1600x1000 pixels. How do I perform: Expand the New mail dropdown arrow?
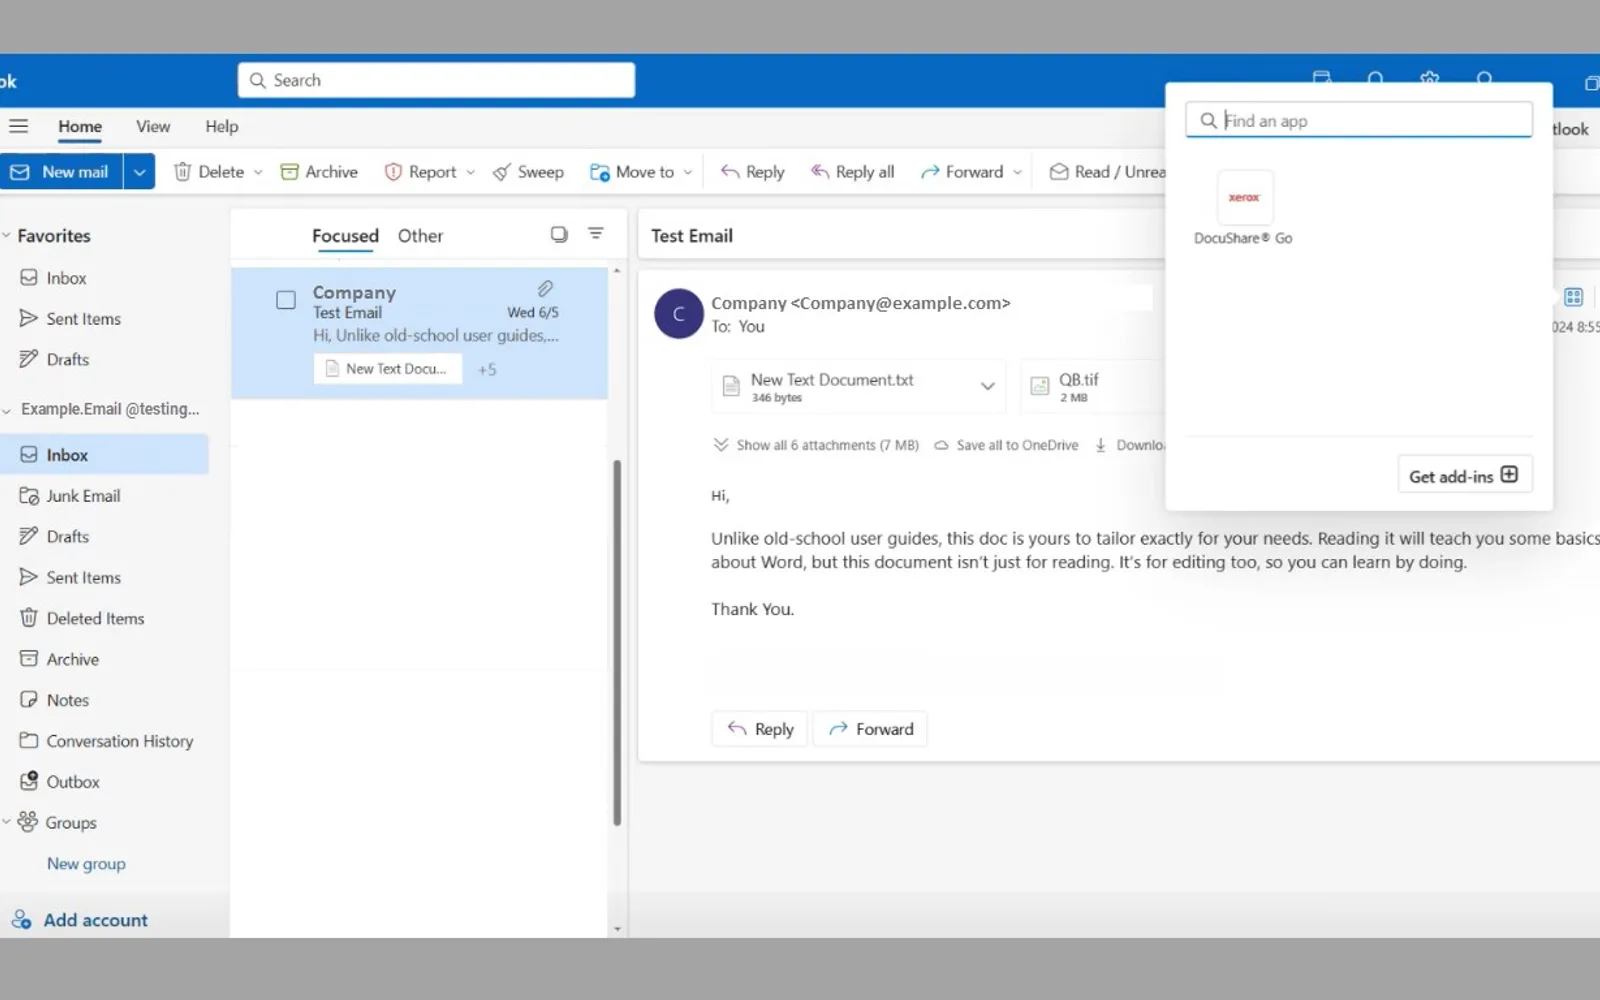click(139, 172)
